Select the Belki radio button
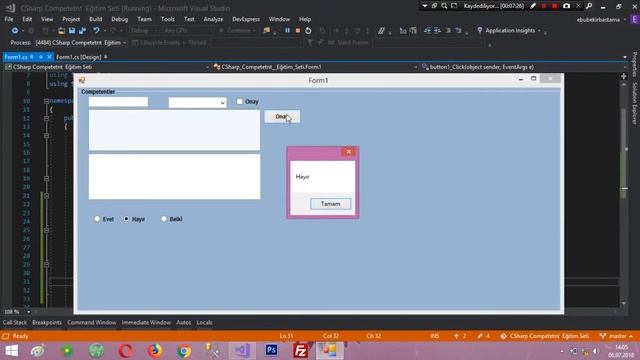 click(164, 219)
